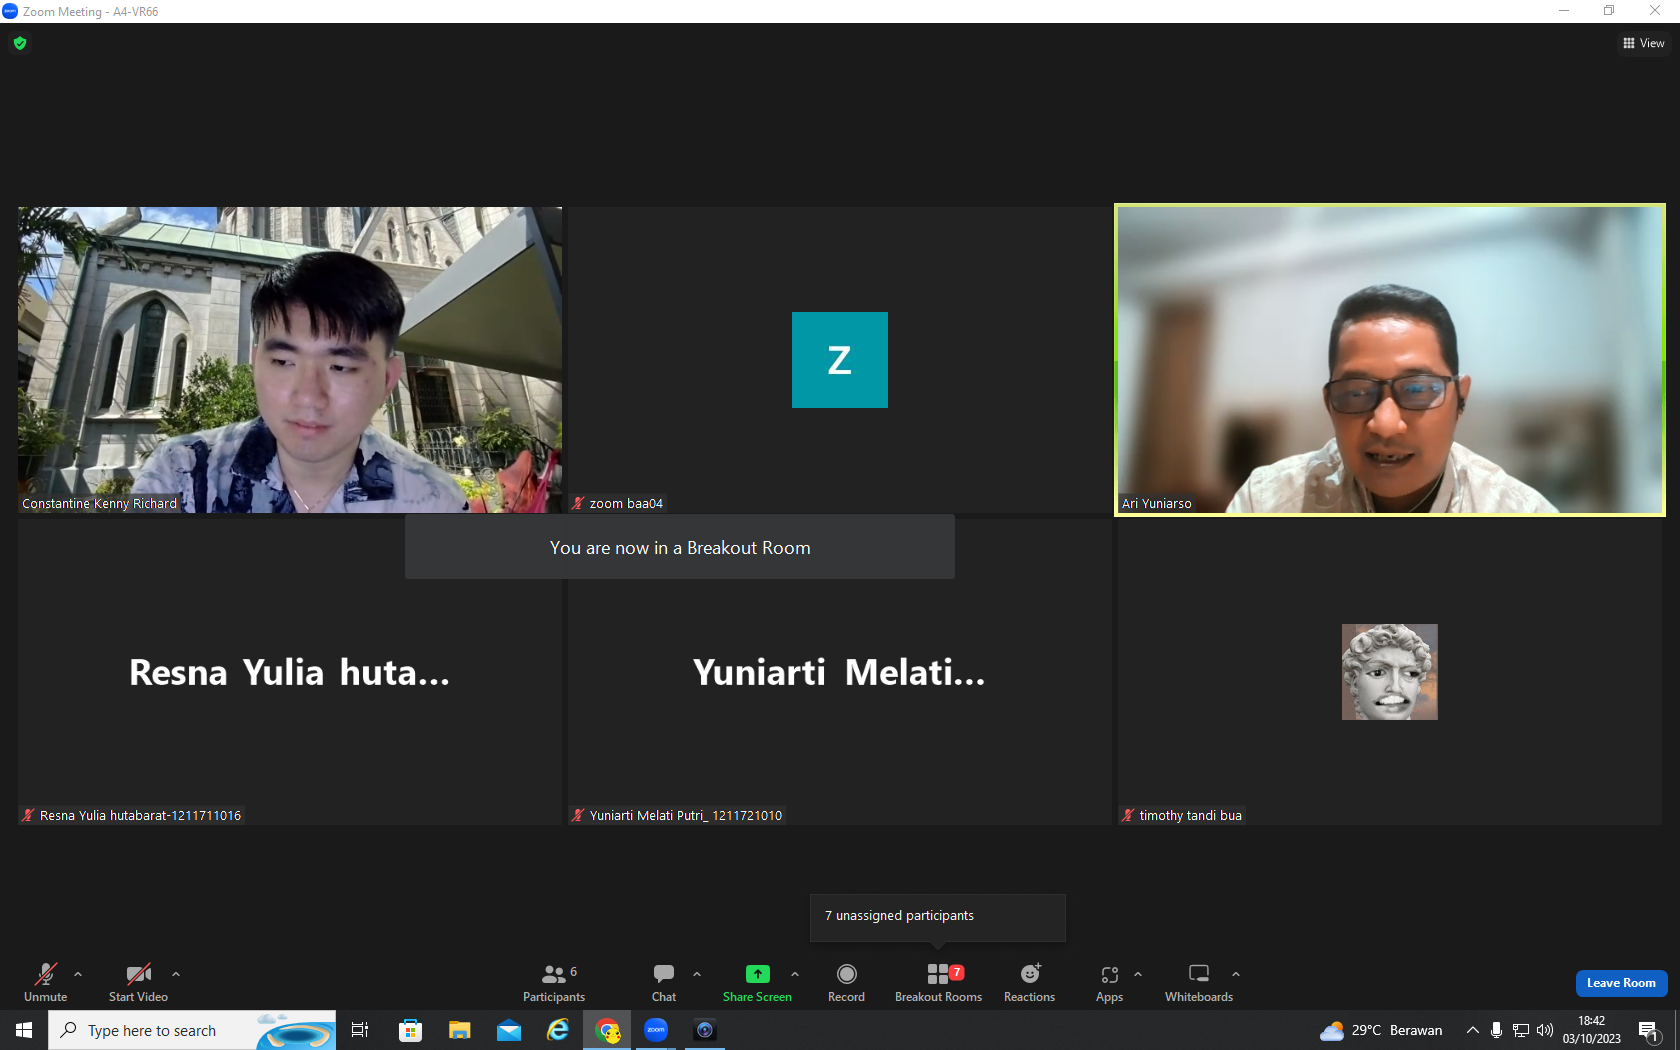Viewport: 1680px width, 1050px height.
Task: Open the Mail app from the taskbar
Action: click(x=509, y=1030)
